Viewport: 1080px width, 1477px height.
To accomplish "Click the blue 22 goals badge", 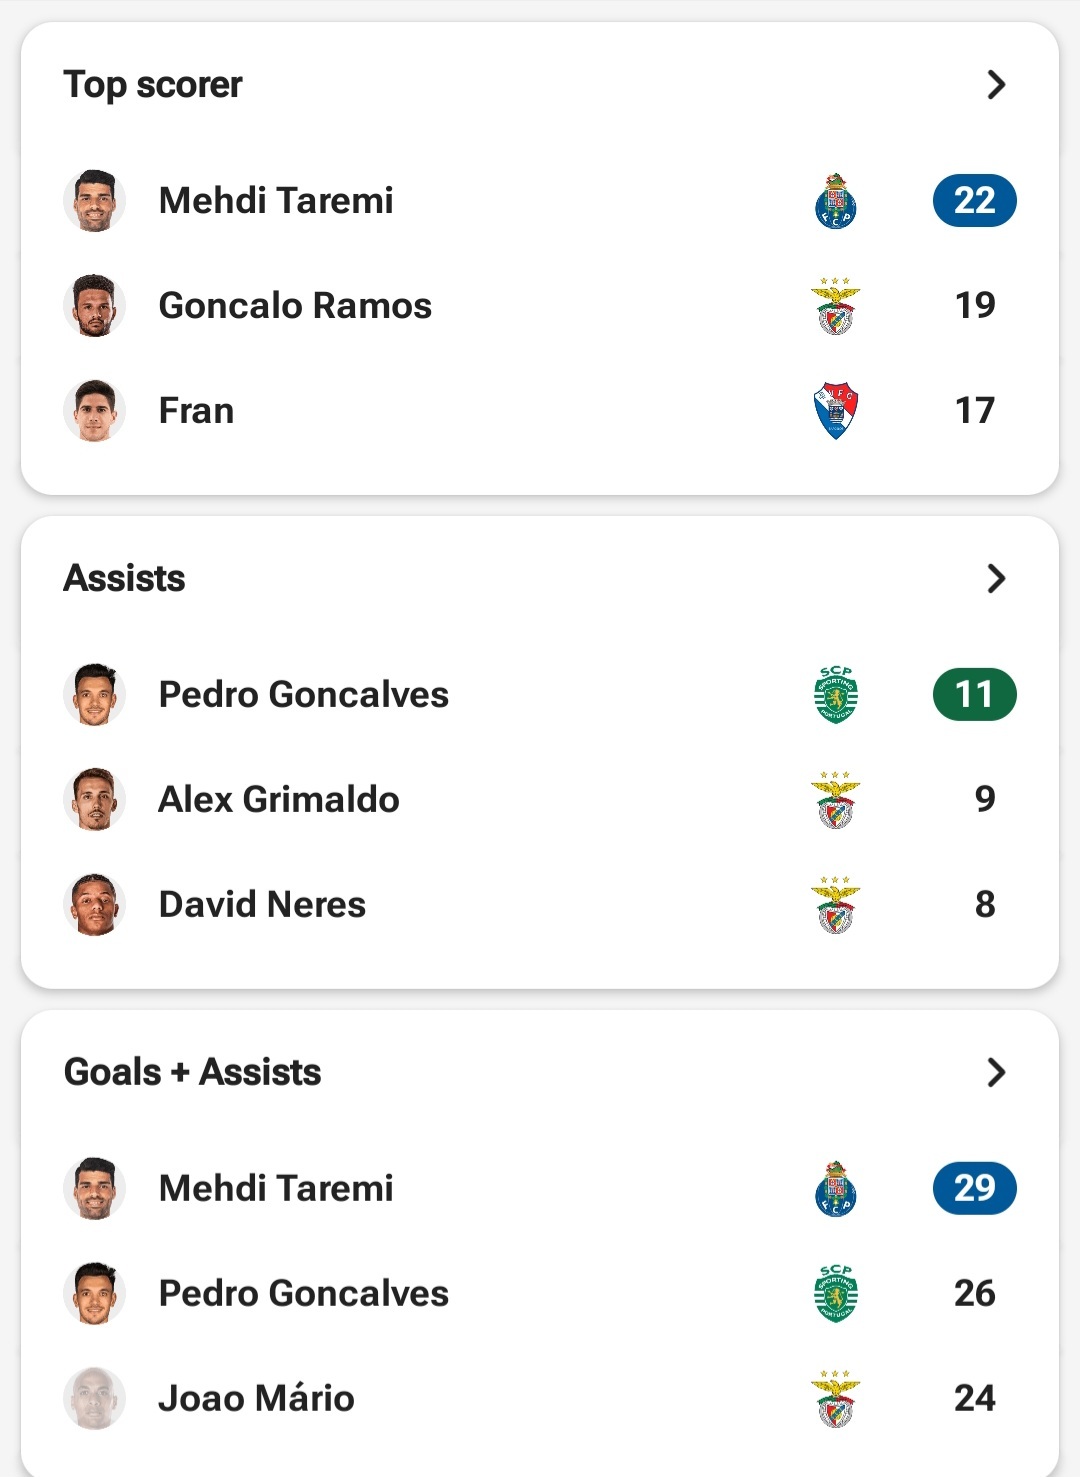I will pos(974,201).
